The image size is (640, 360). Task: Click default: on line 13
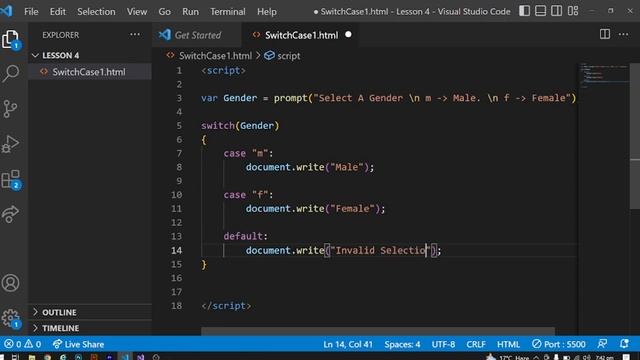coord(245,236)
